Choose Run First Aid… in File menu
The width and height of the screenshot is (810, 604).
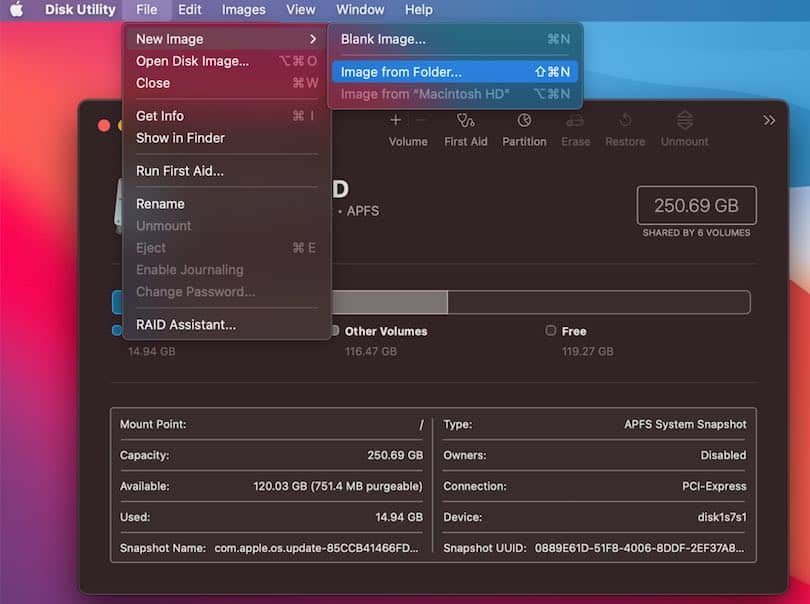click(x=226, y=171)
